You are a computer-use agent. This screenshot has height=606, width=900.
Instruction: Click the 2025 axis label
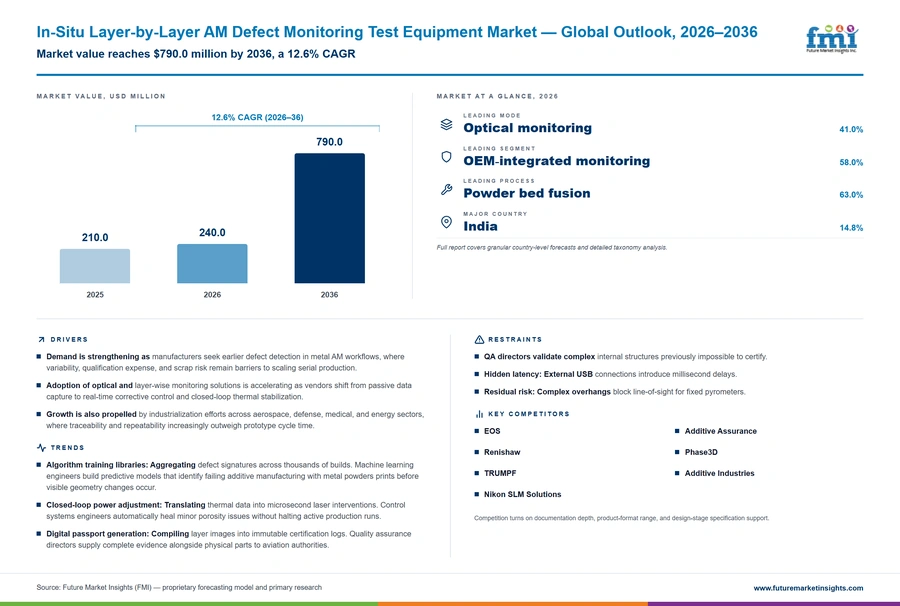[x=95, y=294]
